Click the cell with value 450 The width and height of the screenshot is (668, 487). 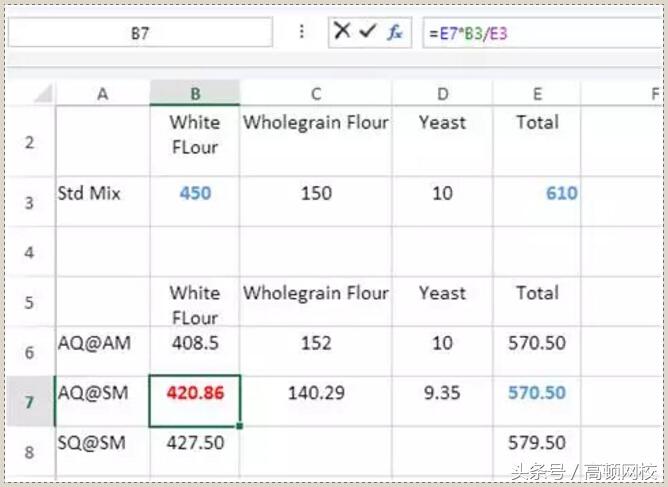pyautogui.click(x=195, y=201)
